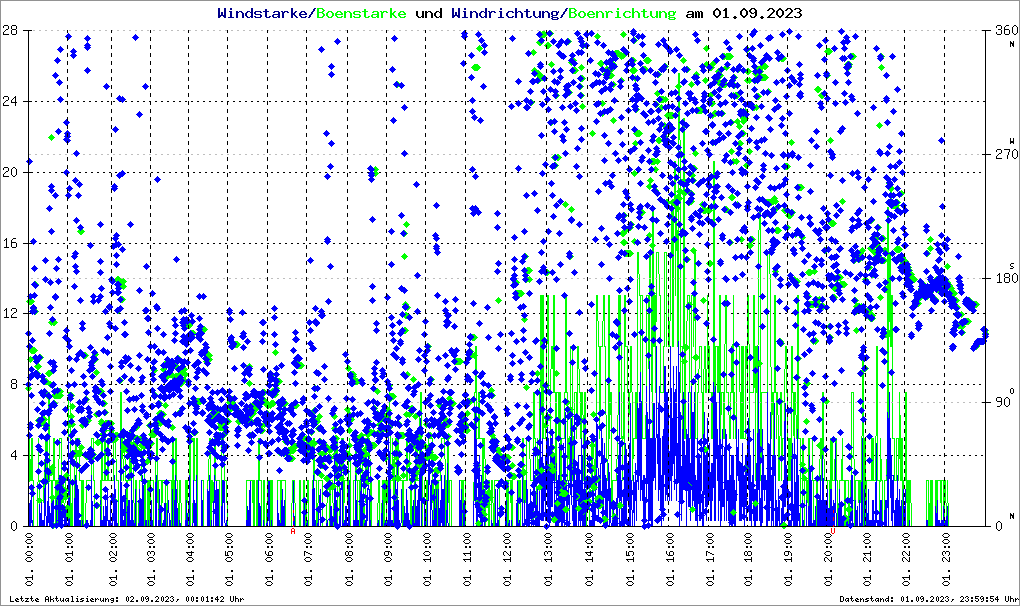Screen dimensions: 1020x606
Task: Click the '90' label on the right axis
Action: 1004,402
